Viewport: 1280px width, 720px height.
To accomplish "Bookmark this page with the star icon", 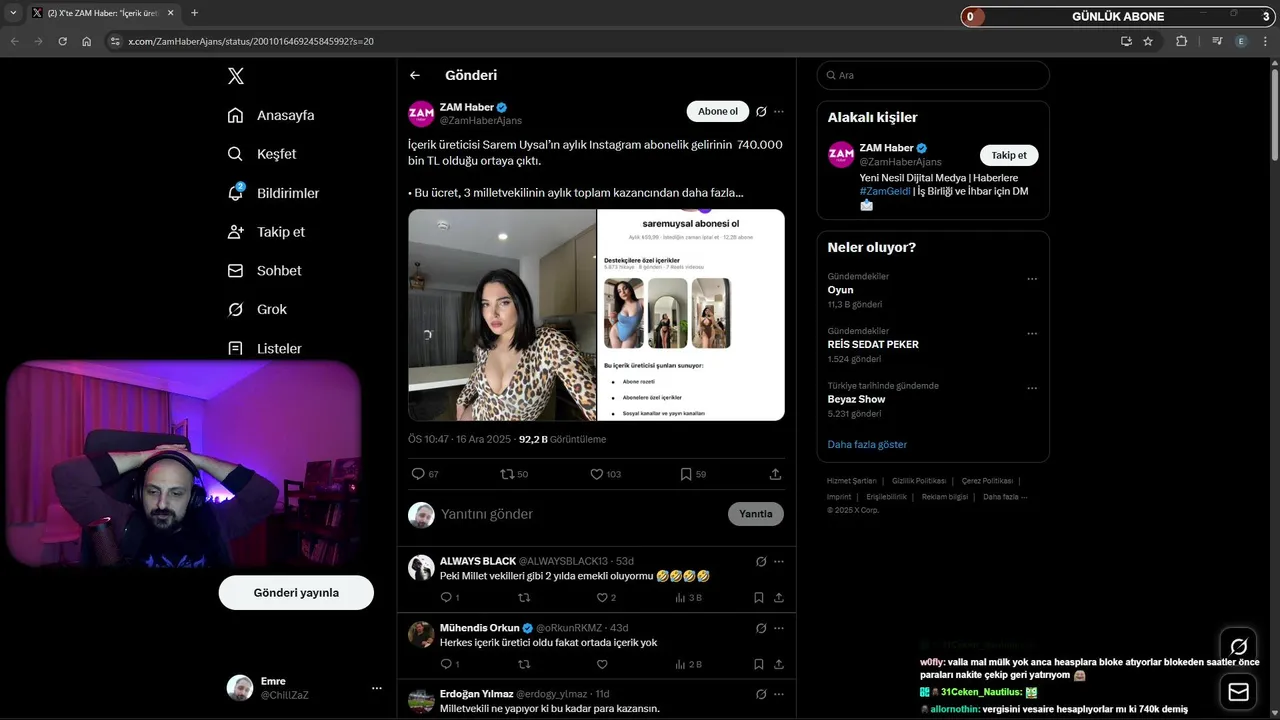I will click(1148, 41).
